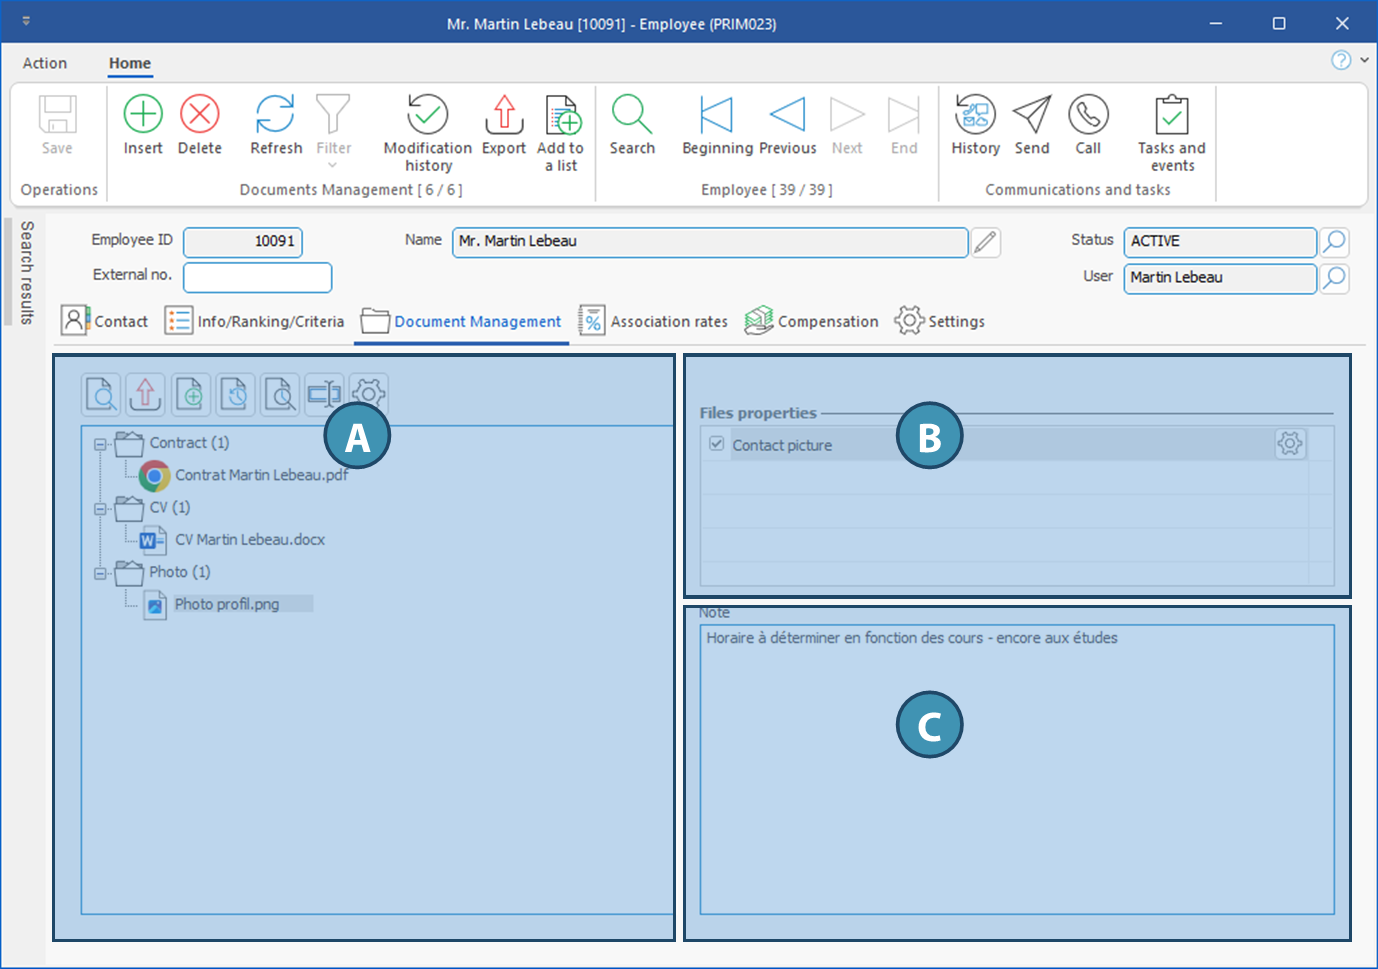Refresh the documents list

[x=275, y=124]
